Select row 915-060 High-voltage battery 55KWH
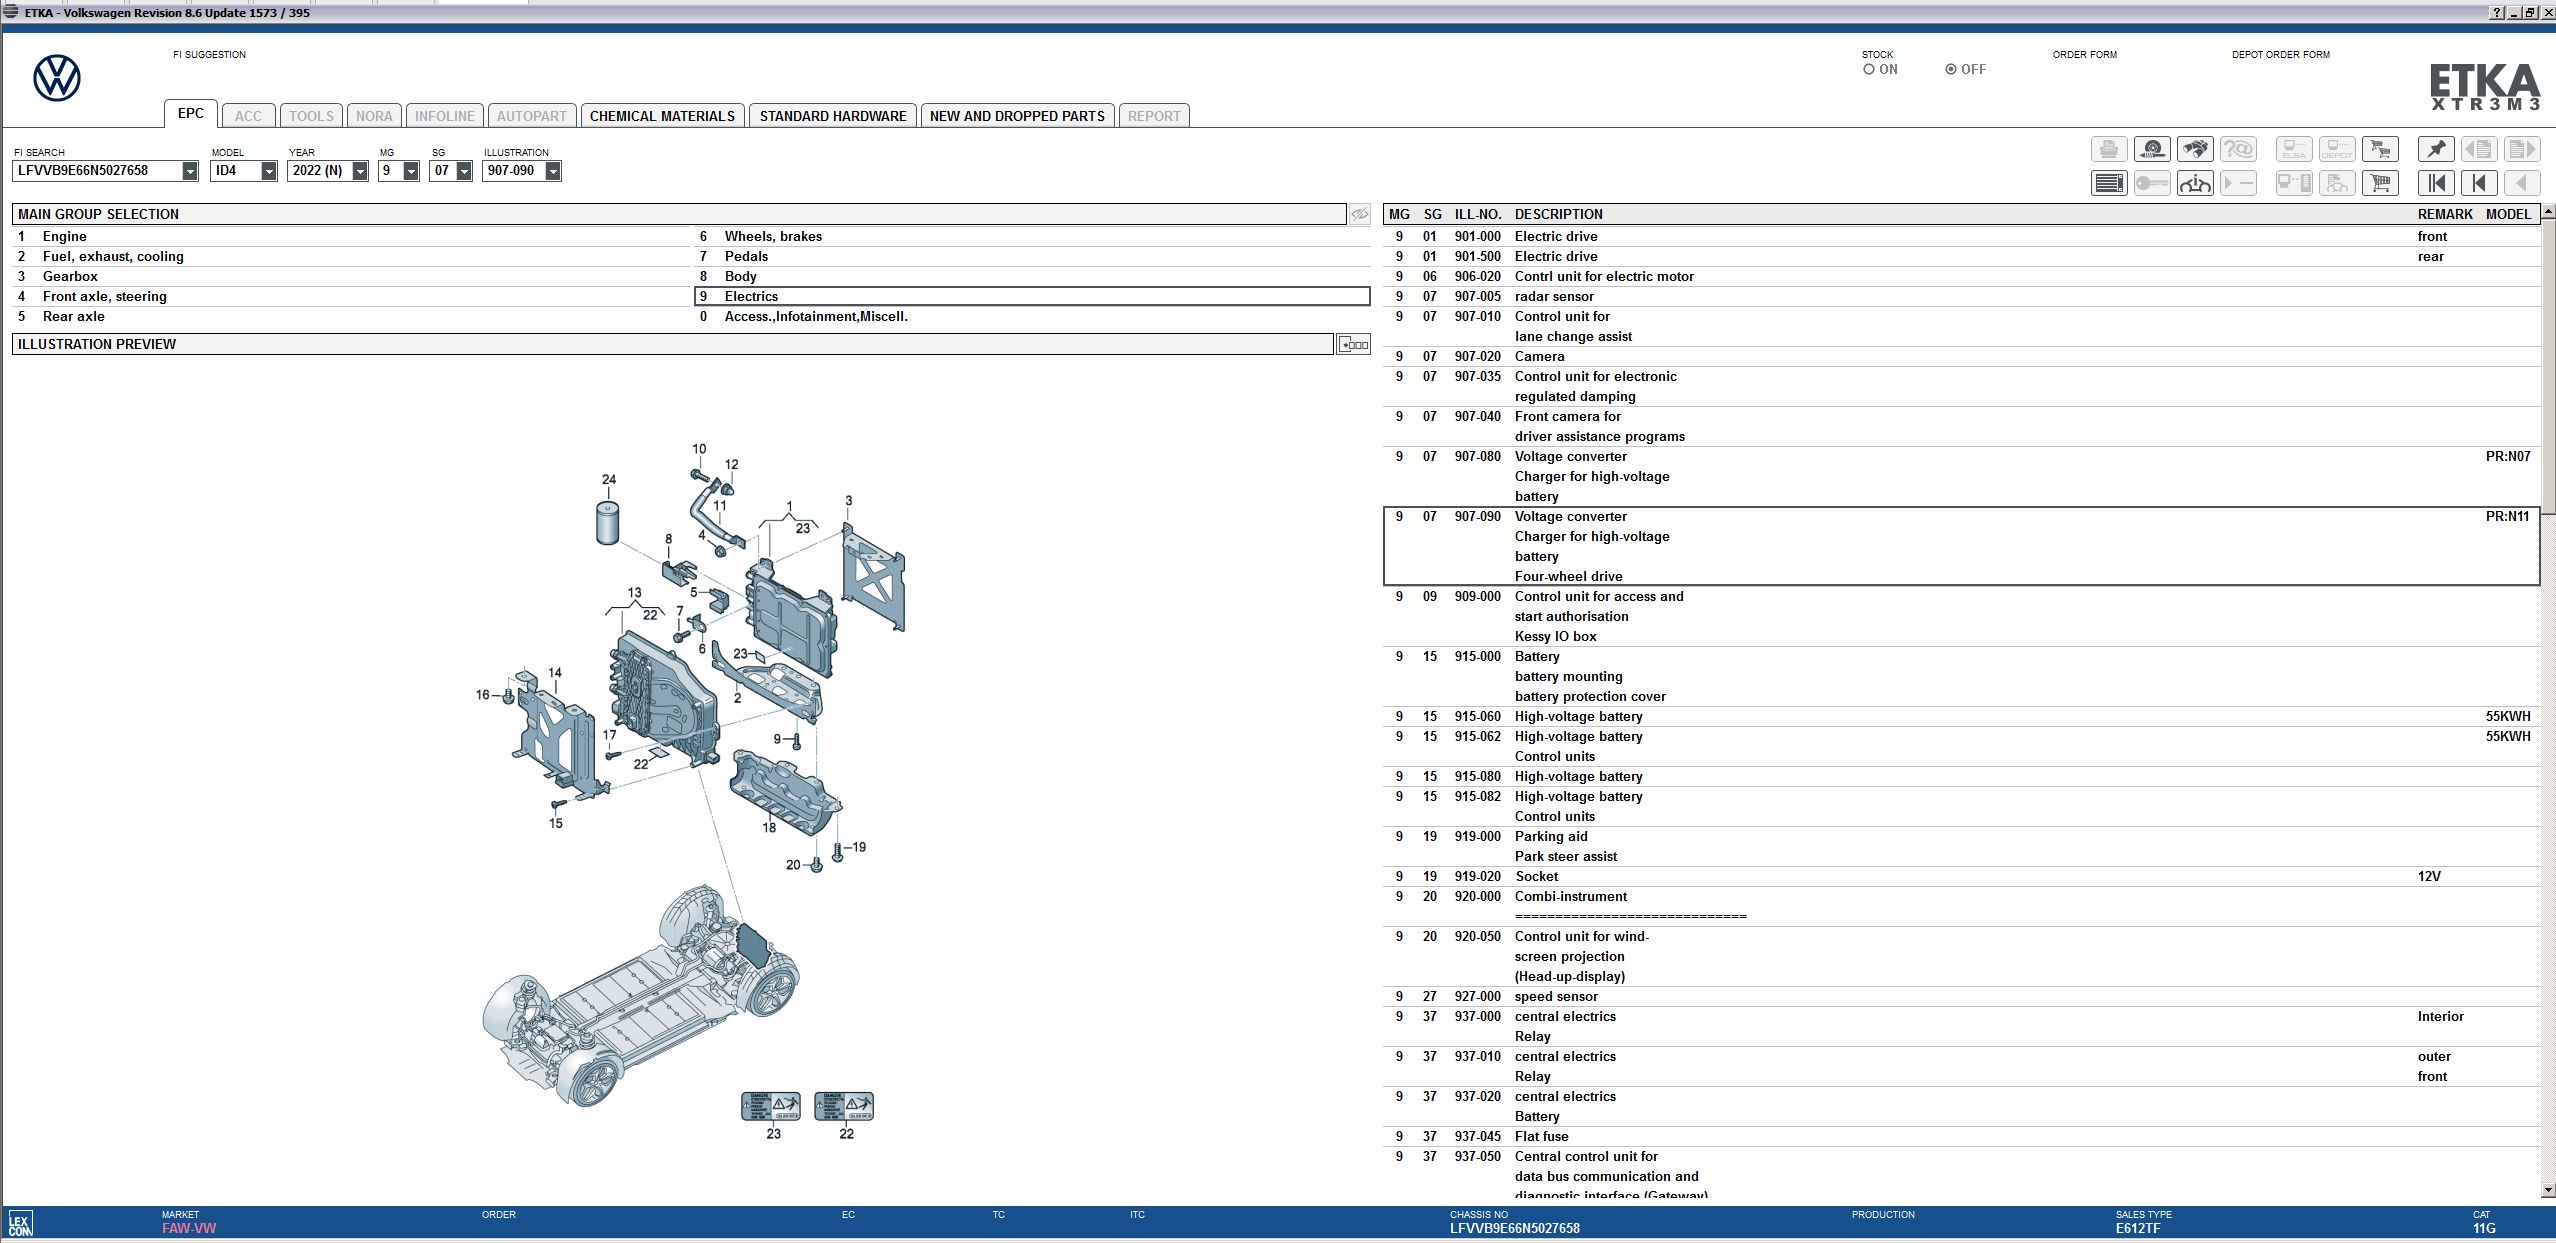The height and width of the screenshot is (1243, 2556). tap(1962, 717)
